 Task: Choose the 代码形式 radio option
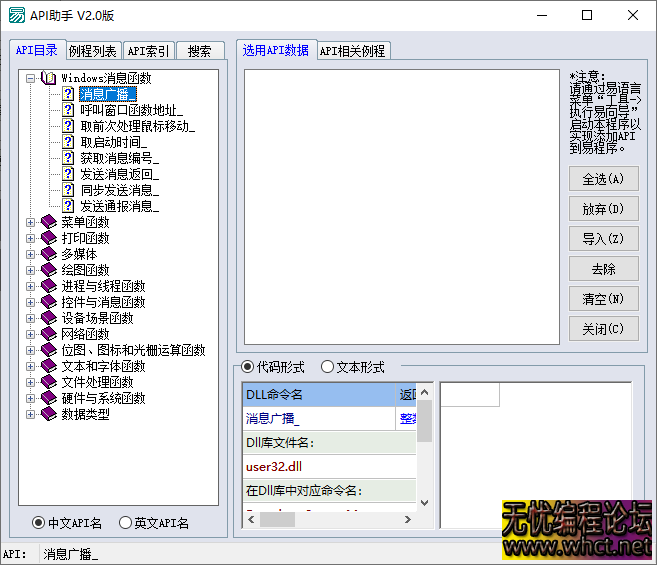[x=248, y=367]
